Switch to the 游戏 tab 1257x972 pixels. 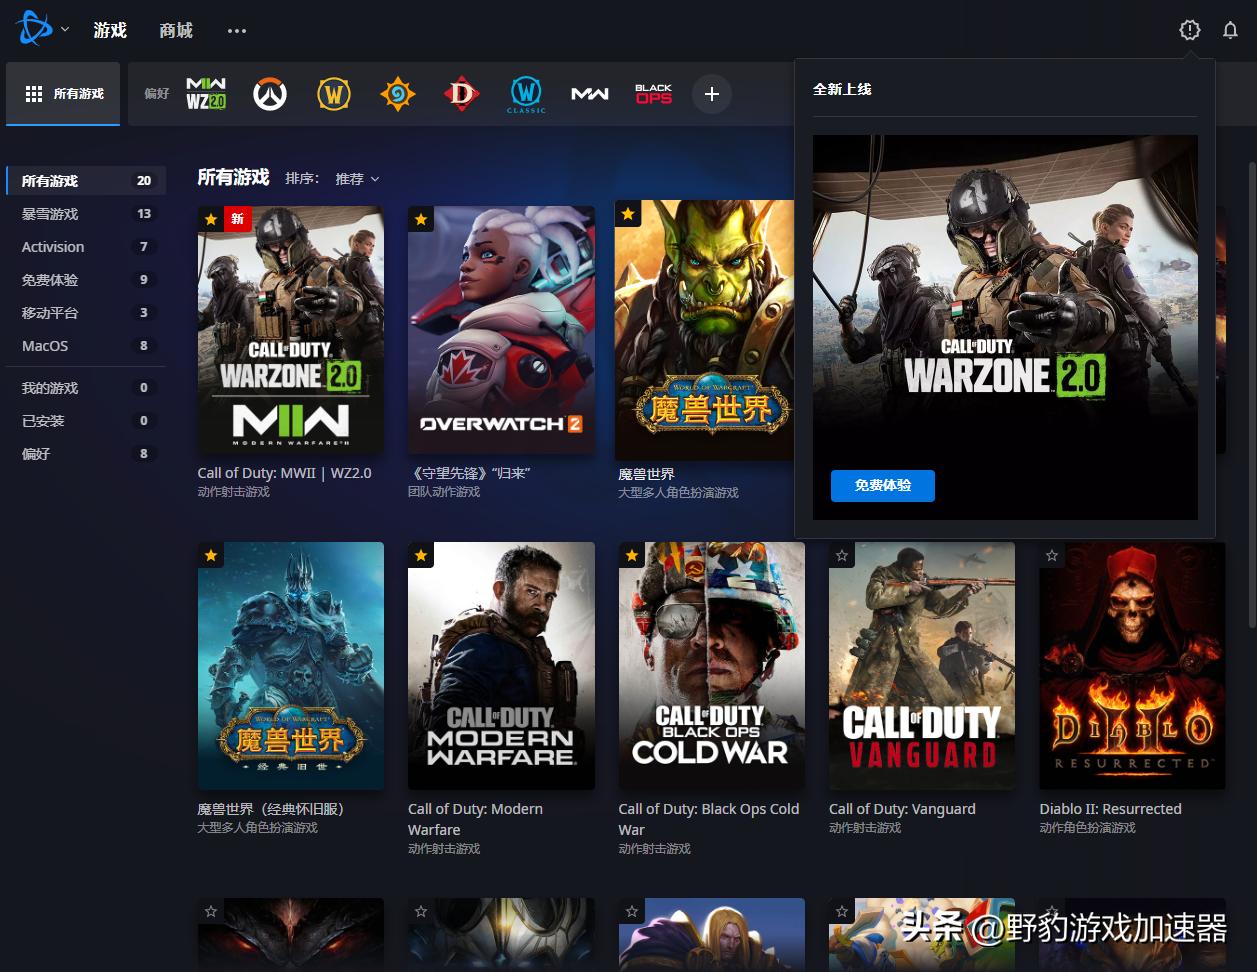(x=110, y=30)
